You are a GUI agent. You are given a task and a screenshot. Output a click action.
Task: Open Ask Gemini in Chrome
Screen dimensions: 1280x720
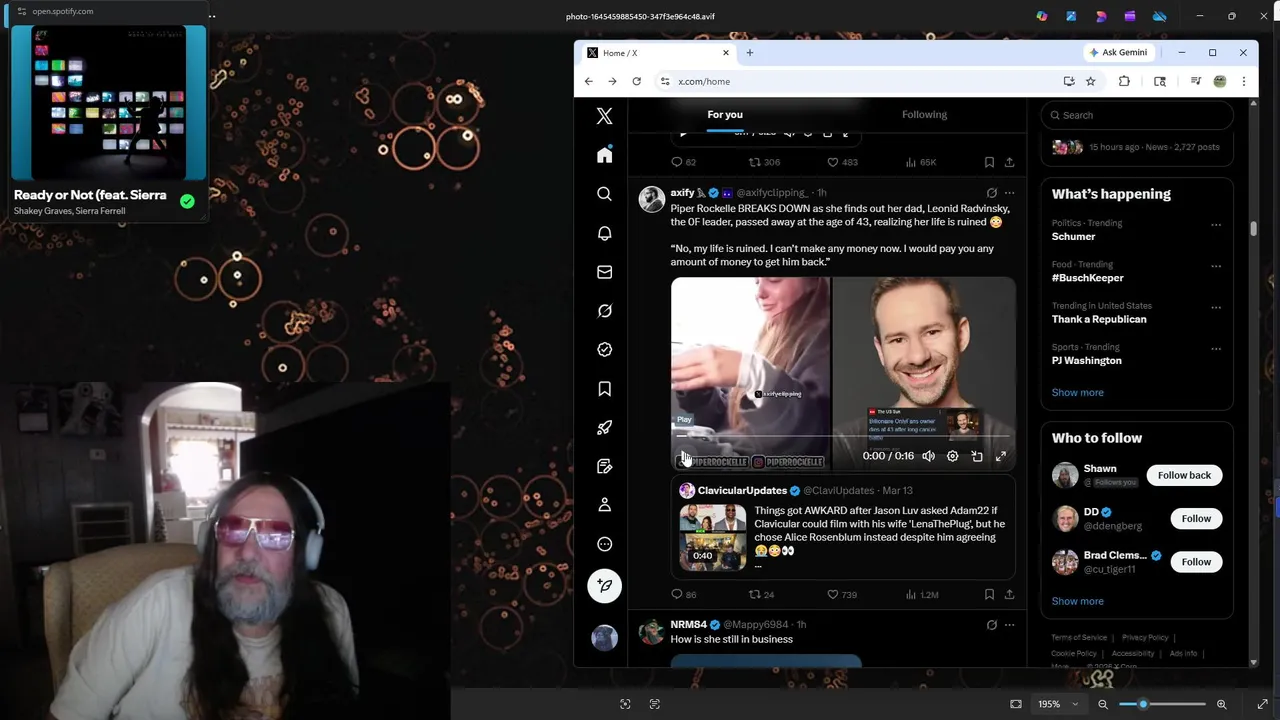[x=1118, y=52]
